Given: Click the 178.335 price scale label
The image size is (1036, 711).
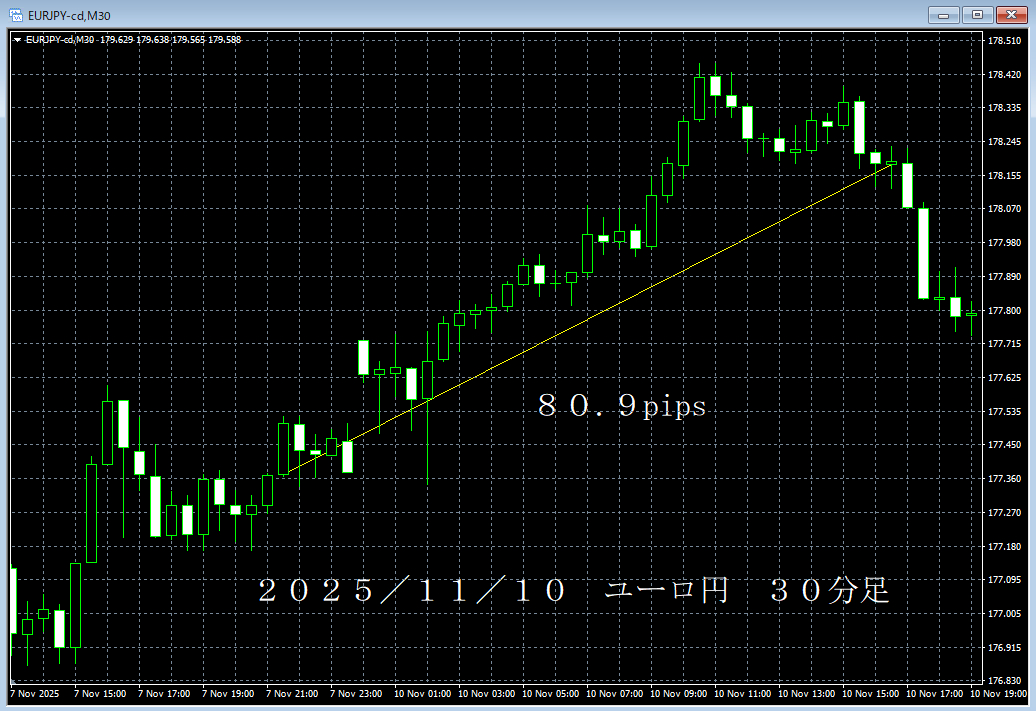Looking at the screenshot, I should tap(1004, 108).
